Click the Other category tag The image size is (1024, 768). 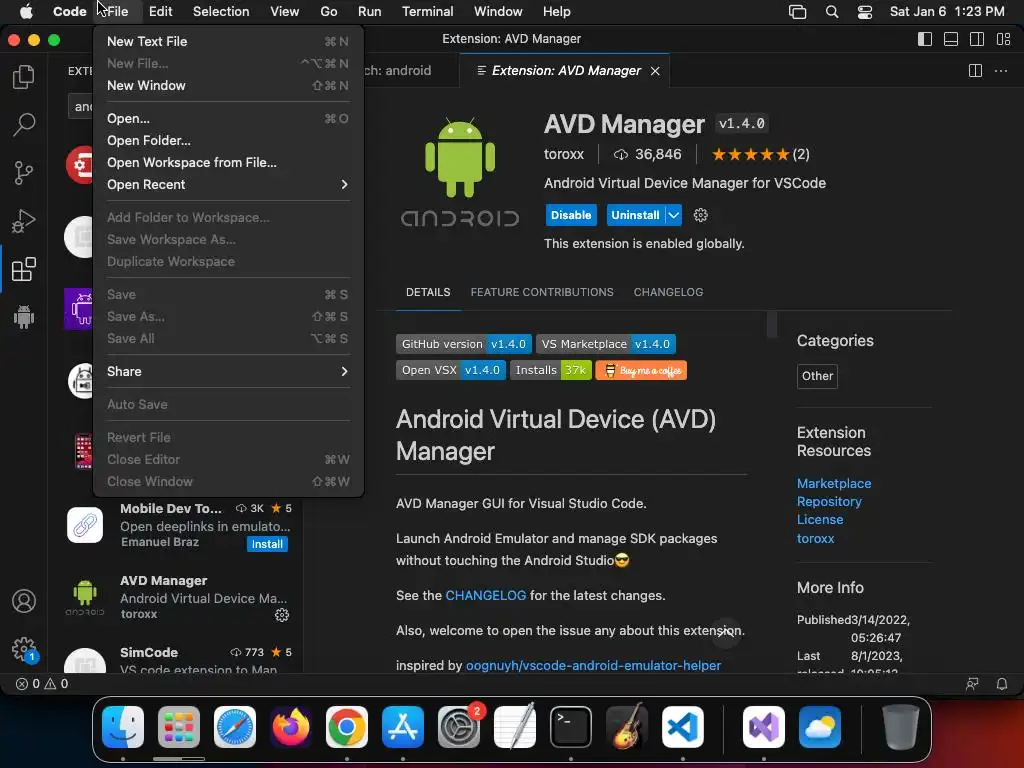pos(817,376)
